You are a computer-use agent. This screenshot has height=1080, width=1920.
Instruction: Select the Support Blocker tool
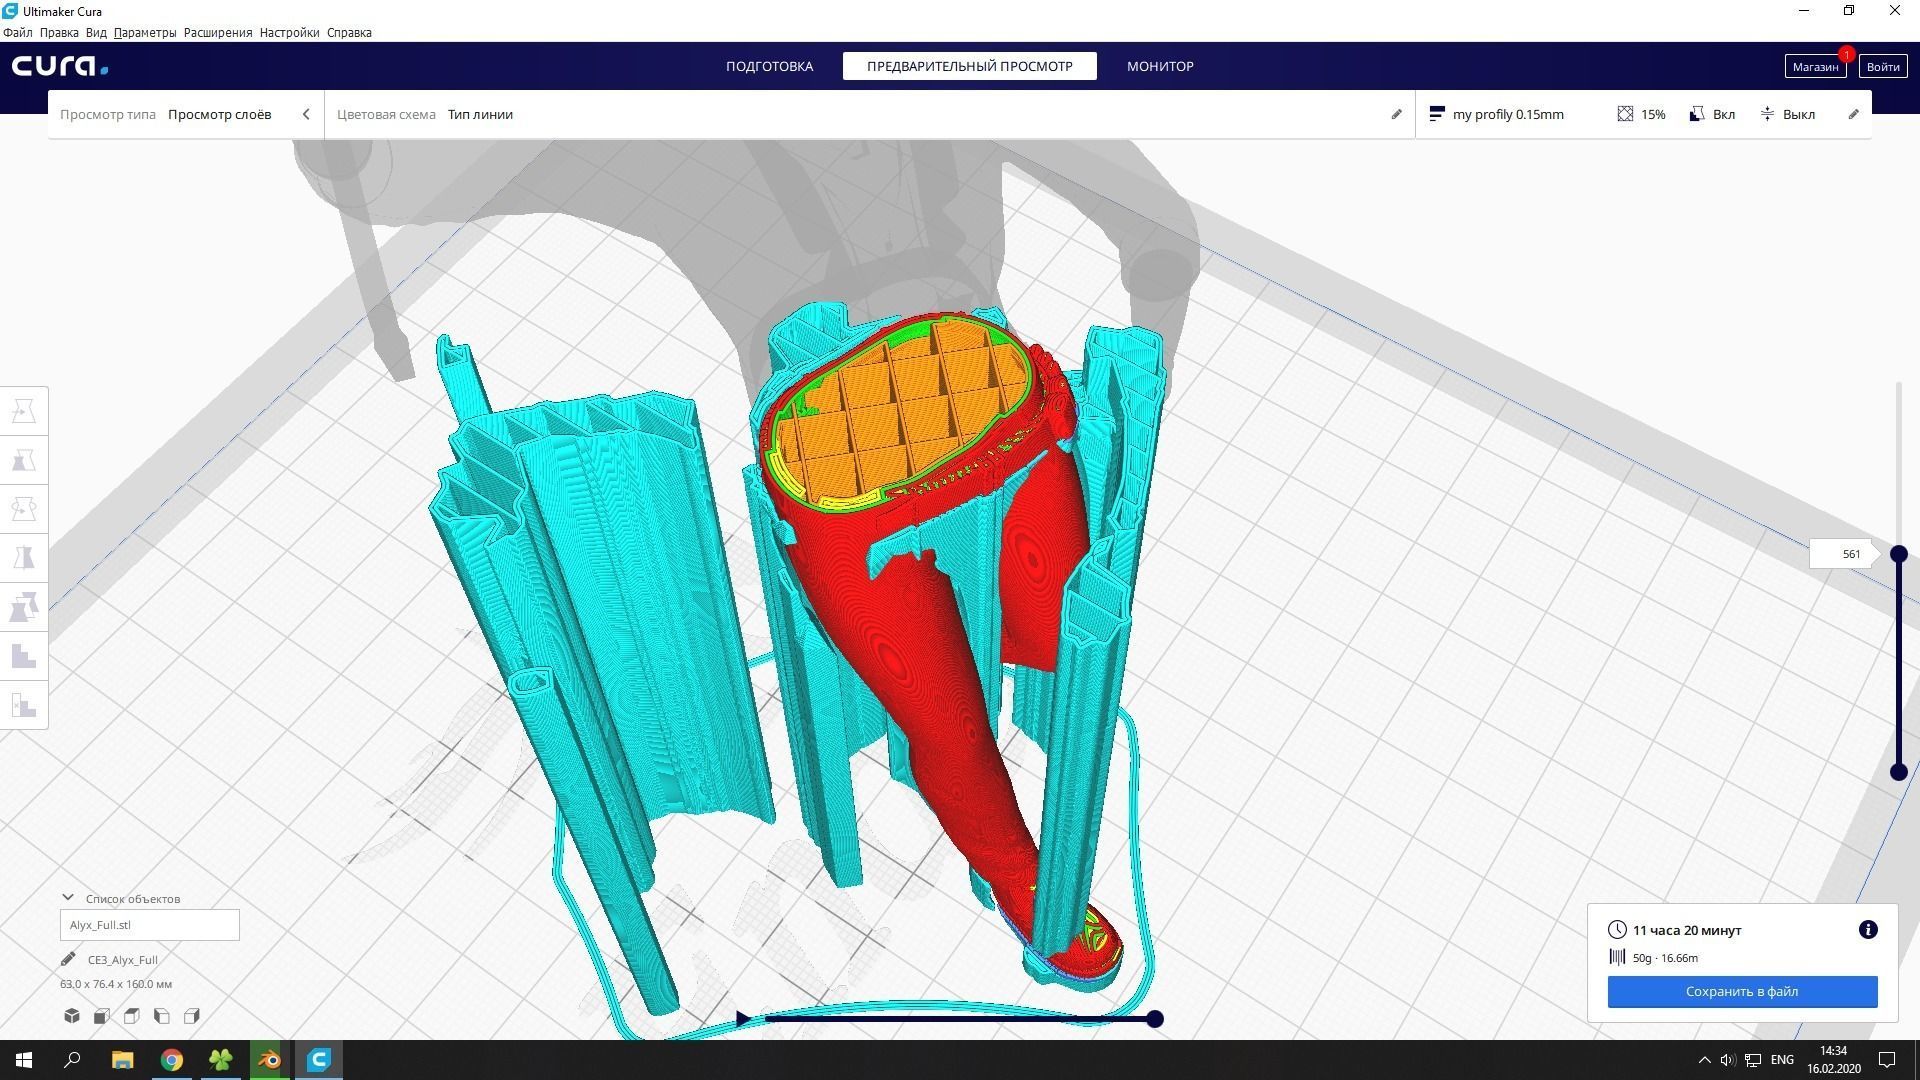pos(24,705)
